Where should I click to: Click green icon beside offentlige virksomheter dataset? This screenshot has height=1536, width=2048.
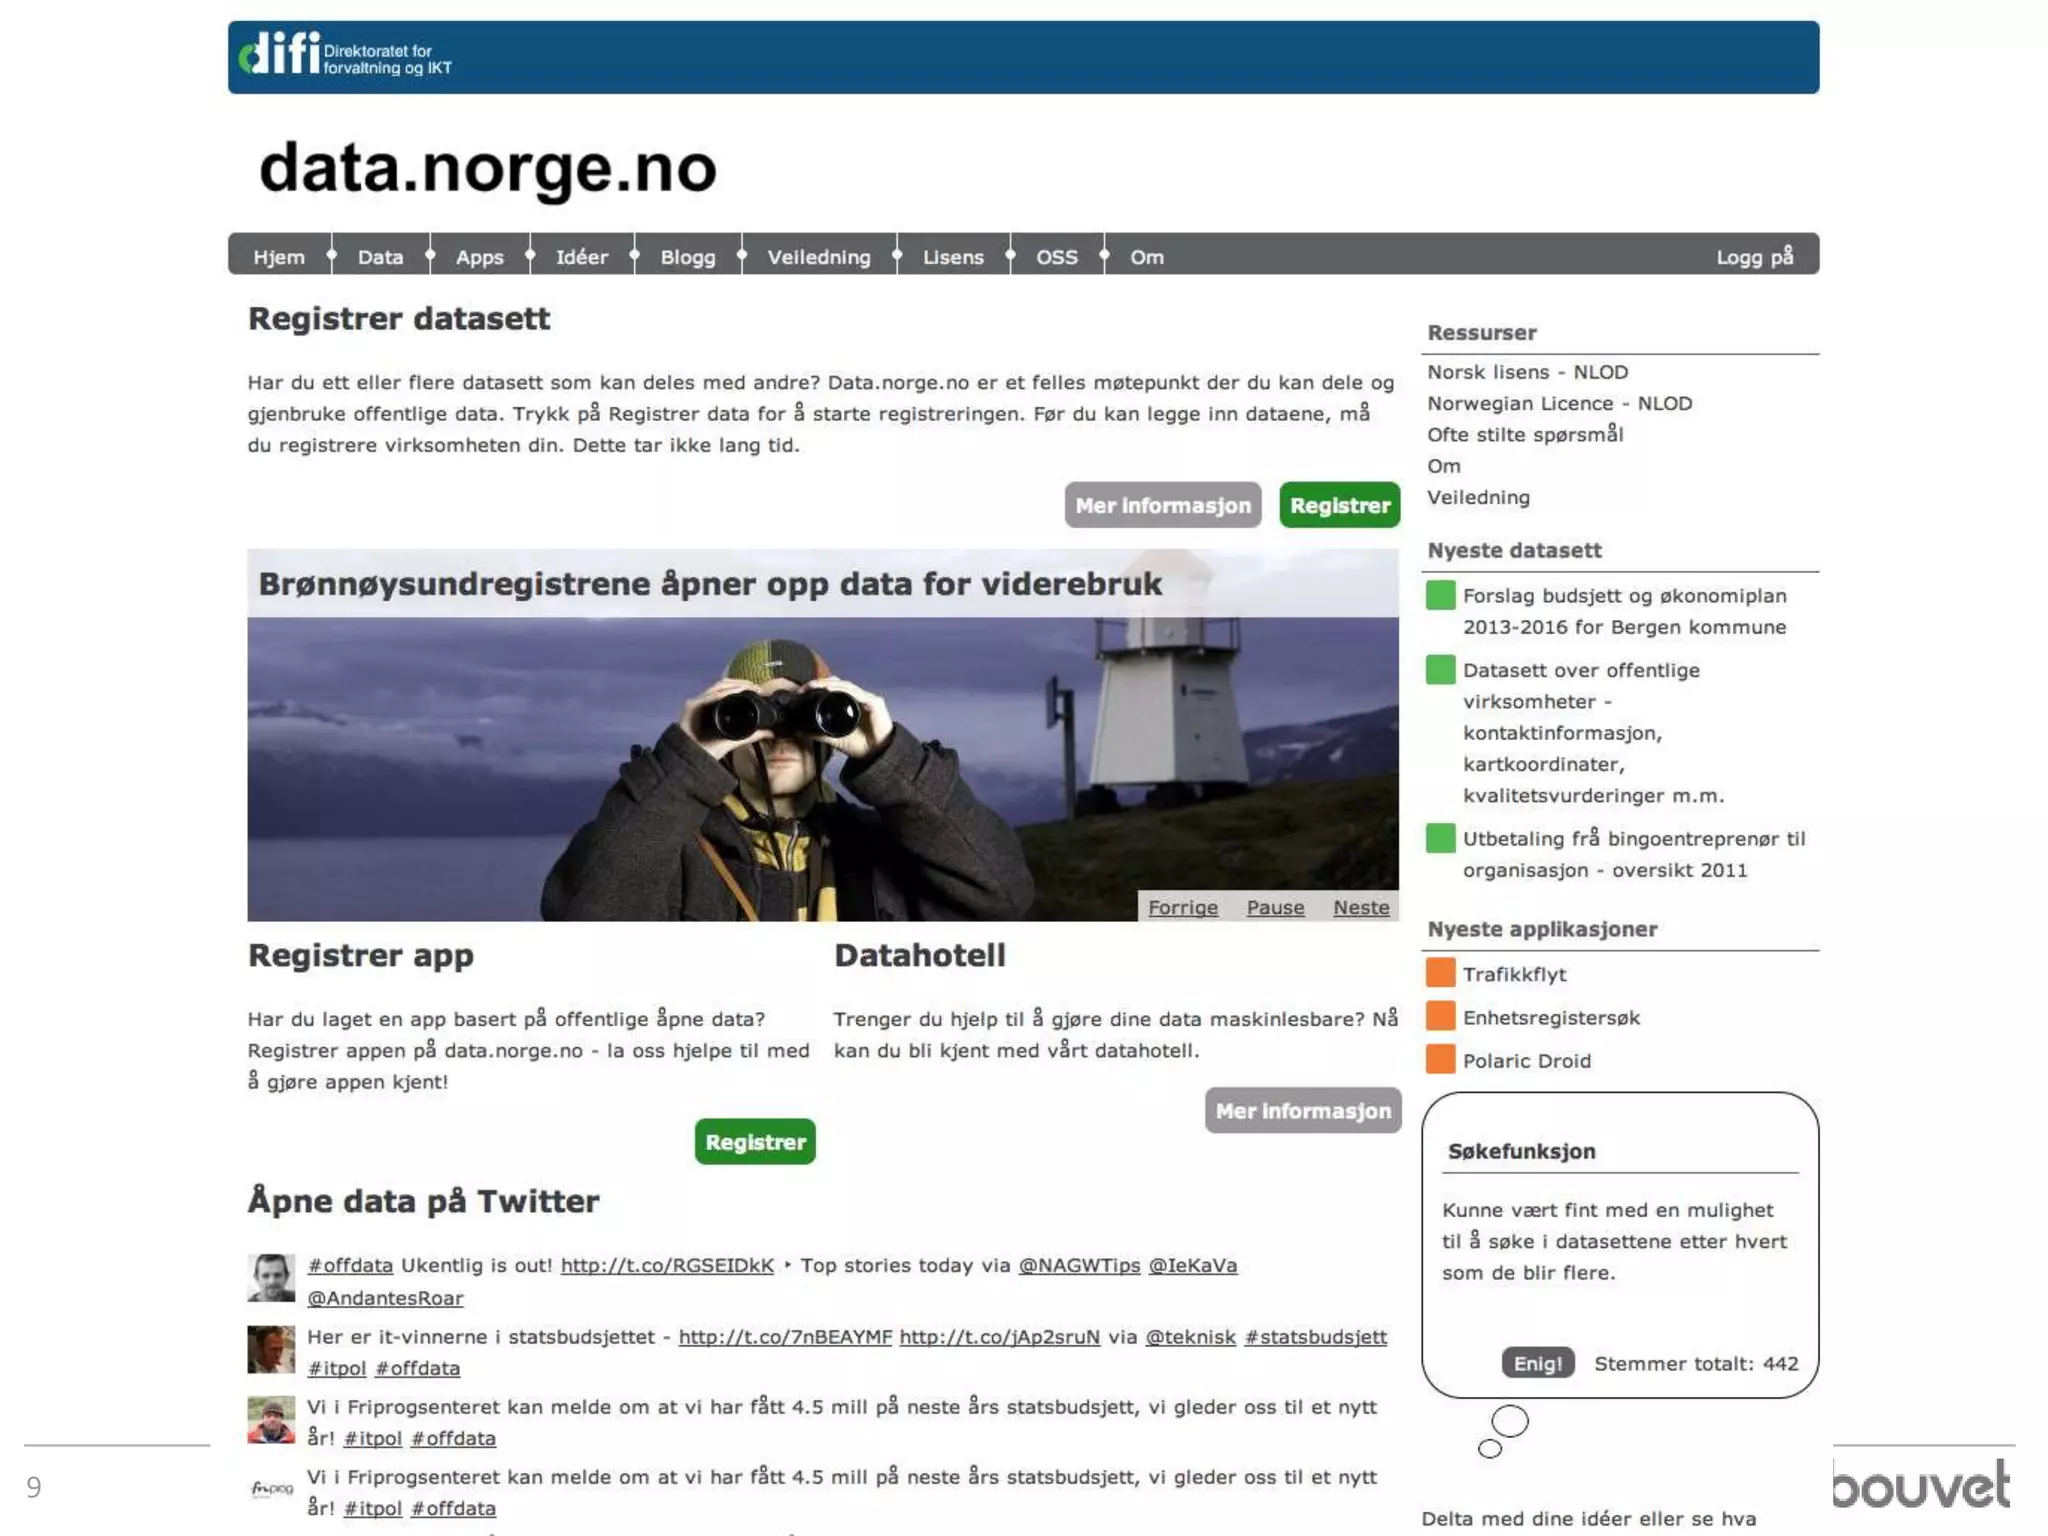(x=1440, y=670)
